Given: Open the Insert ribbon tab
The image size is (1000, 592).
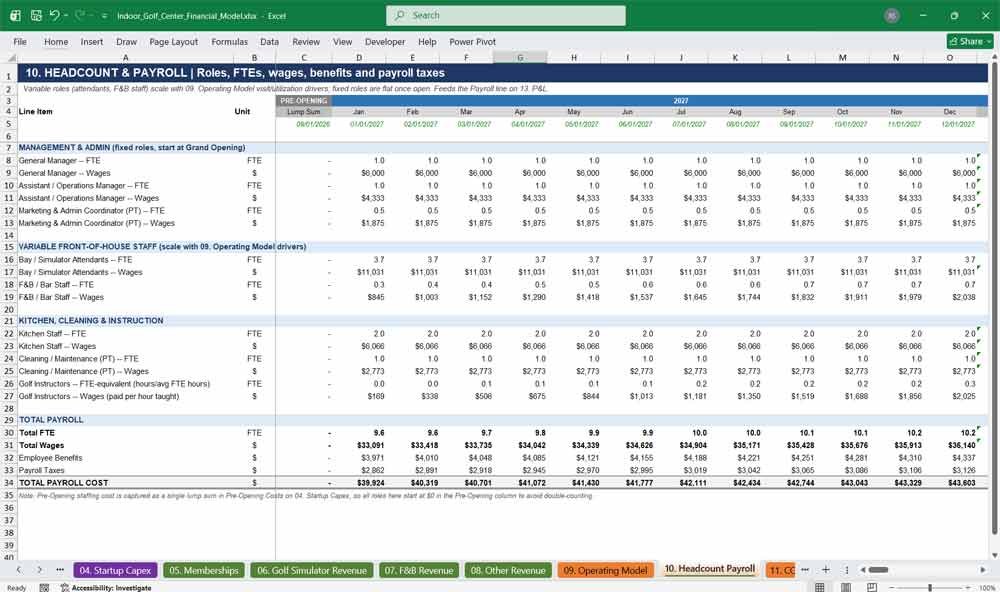Looking at the screenshot, I should point(92,41).
